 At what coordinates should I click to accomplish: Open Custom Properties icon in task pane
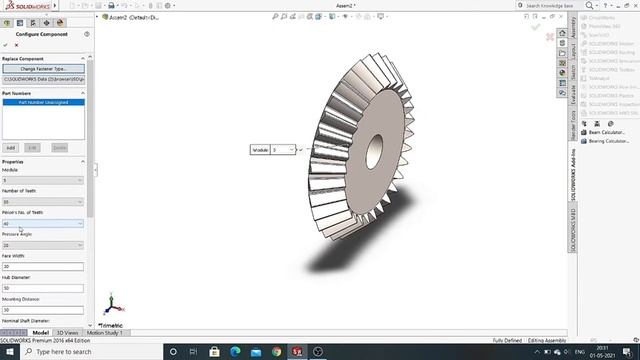pos(562,83)
